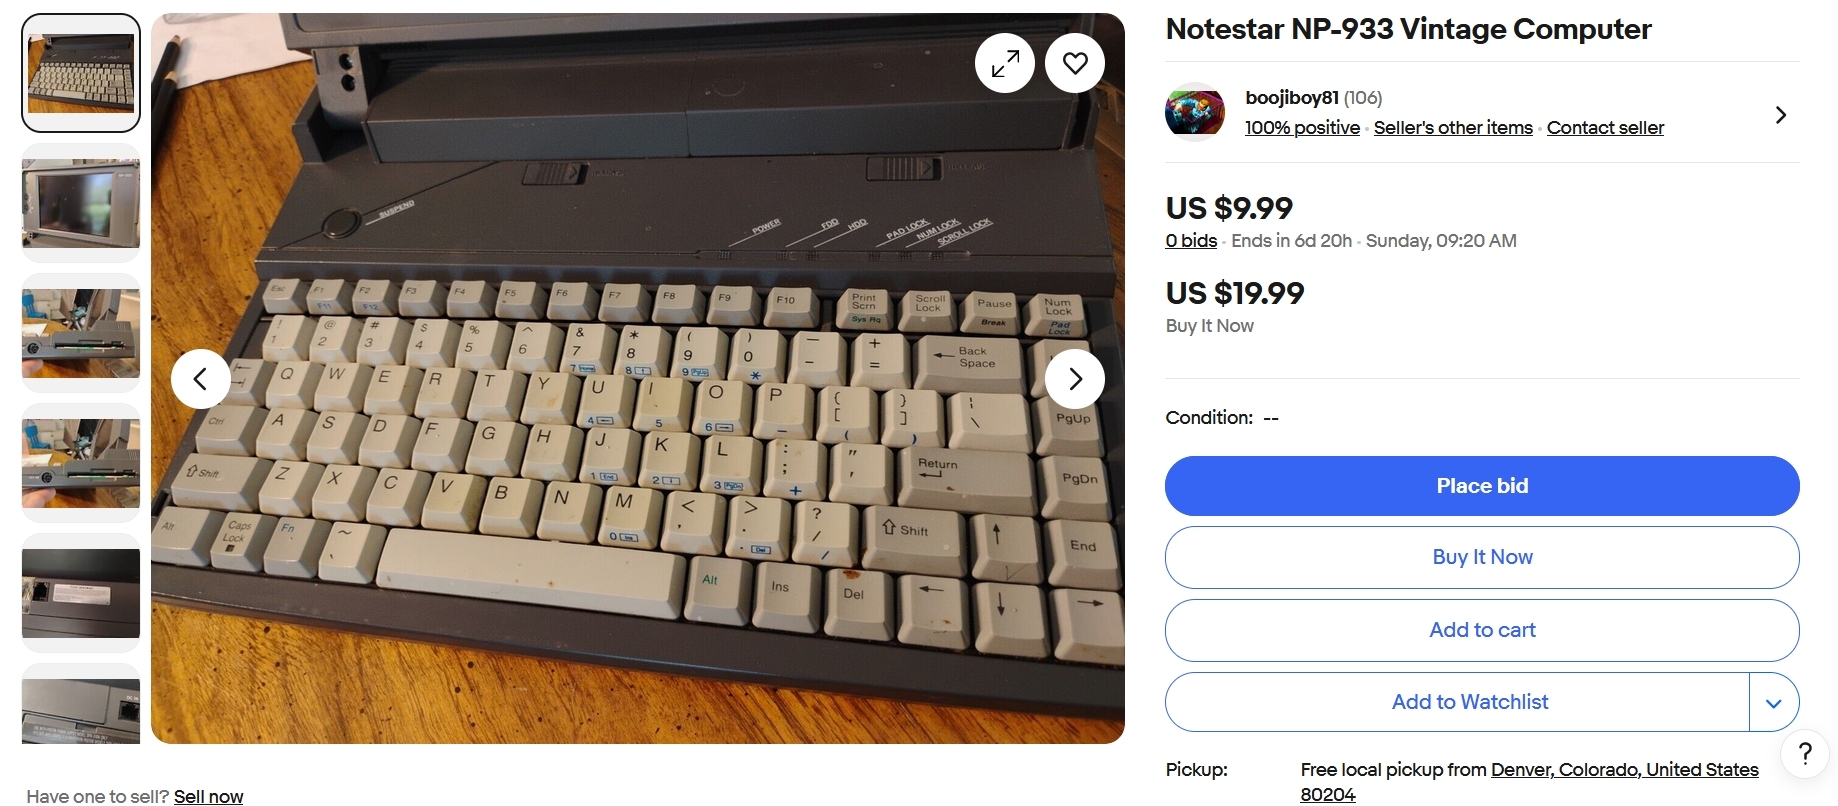Add the item to favorites with the heart icon

click(x=1075, y=63)
